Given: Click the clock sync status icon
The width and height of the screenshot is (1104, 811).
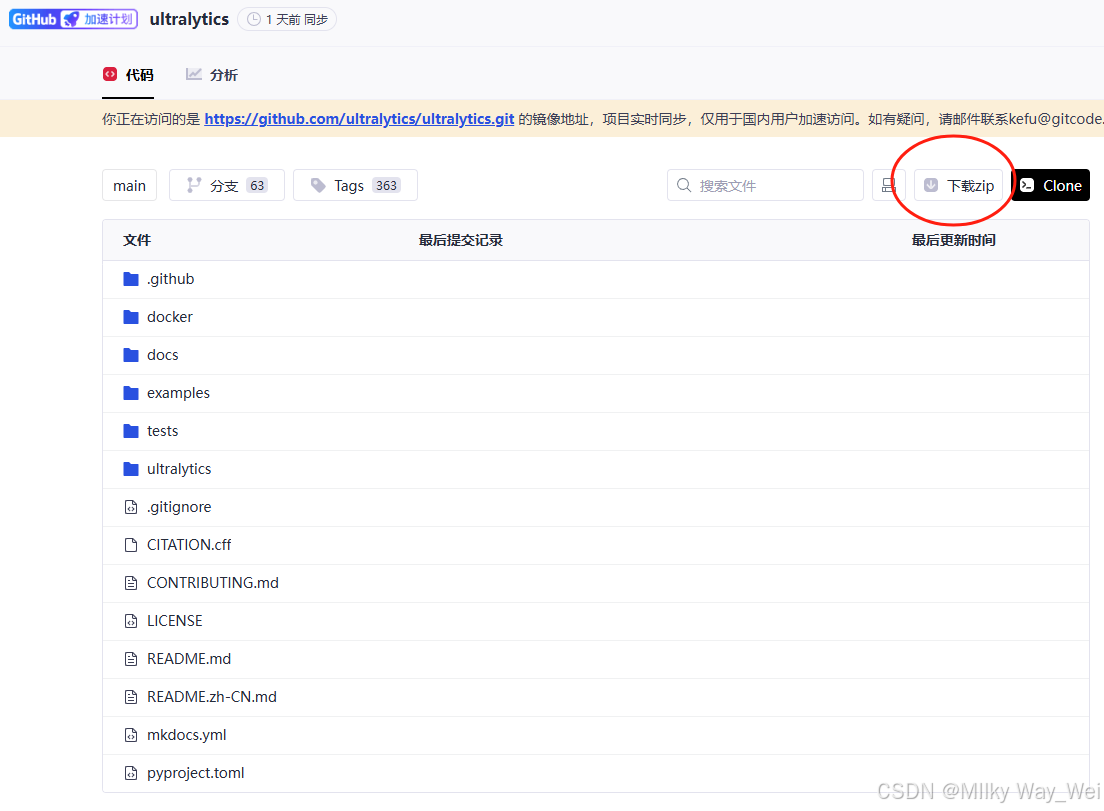Looking at the screenshot, I should [x=253, y=19].
